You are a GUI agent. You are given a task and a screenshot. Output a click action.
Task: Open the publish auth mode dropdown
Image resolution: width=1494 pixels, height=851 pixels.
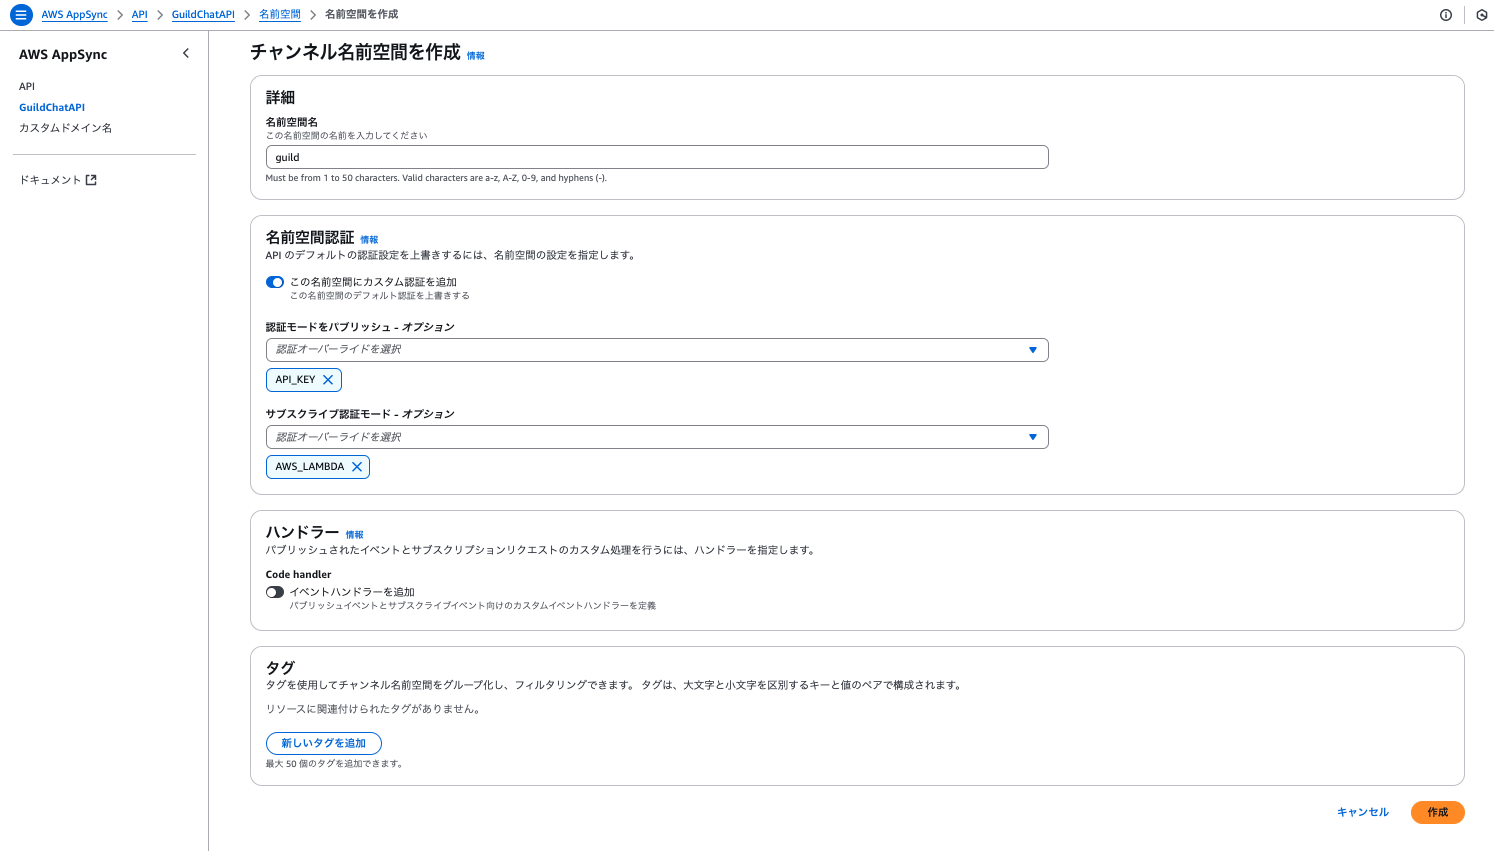(657, 350)
